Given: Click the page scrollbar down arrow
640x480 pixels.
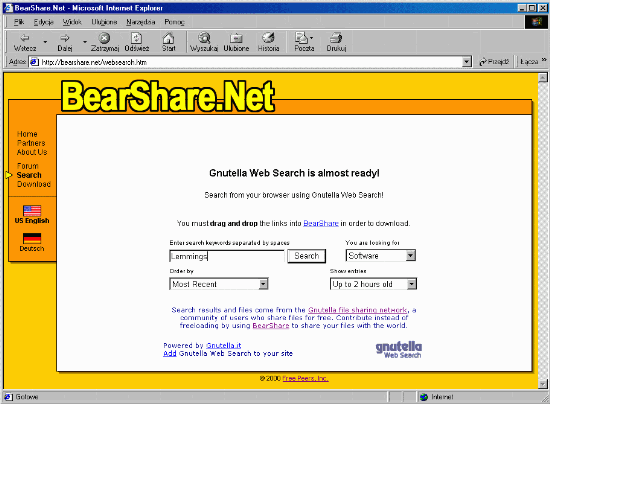Looking at the screenshot, I should point(542,384).
